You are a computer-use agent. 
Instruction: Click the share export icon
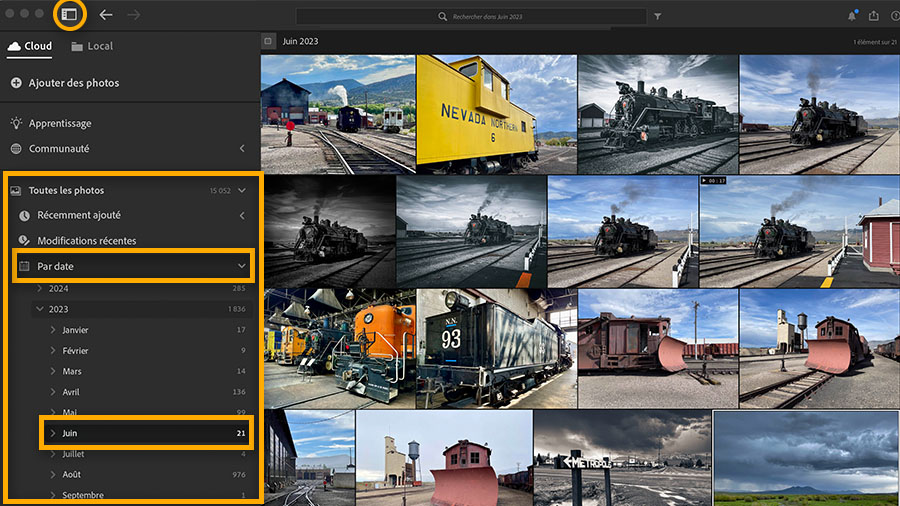[874, 16]
